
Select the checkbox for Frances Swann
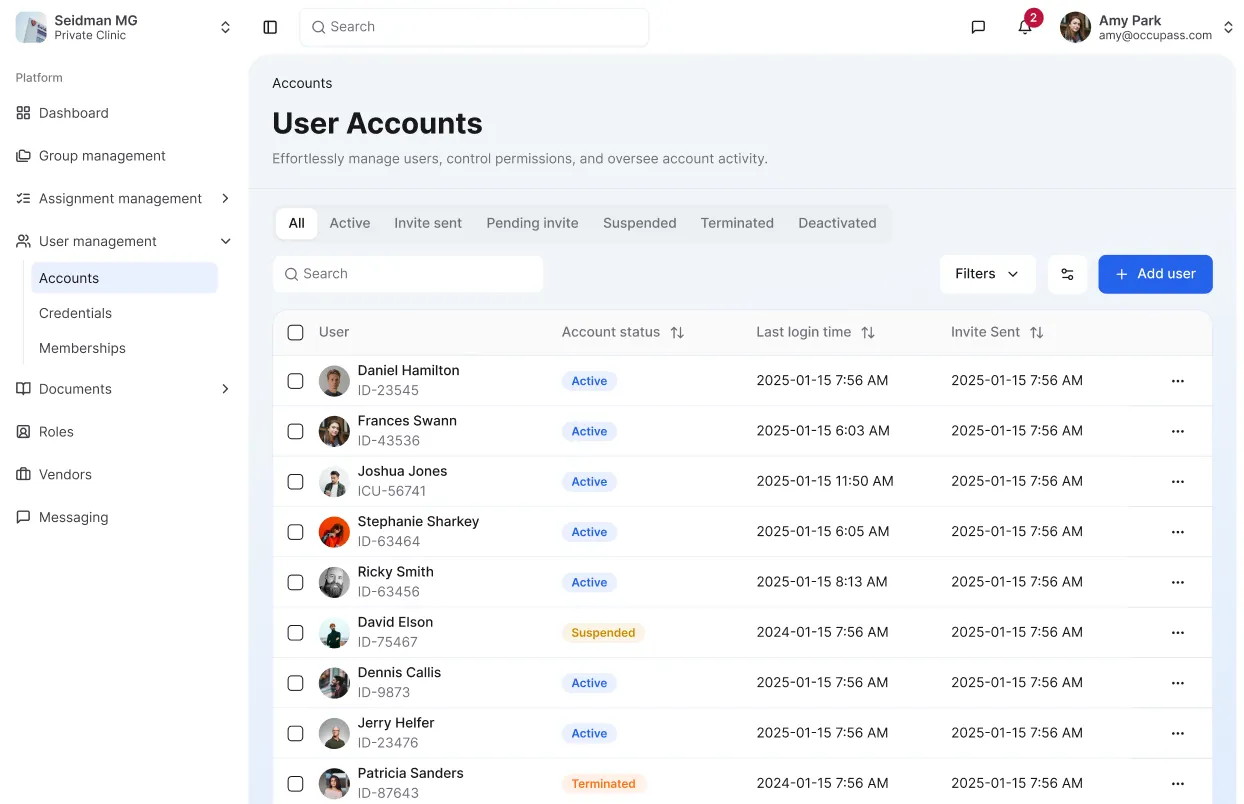(x=295, y=431)
